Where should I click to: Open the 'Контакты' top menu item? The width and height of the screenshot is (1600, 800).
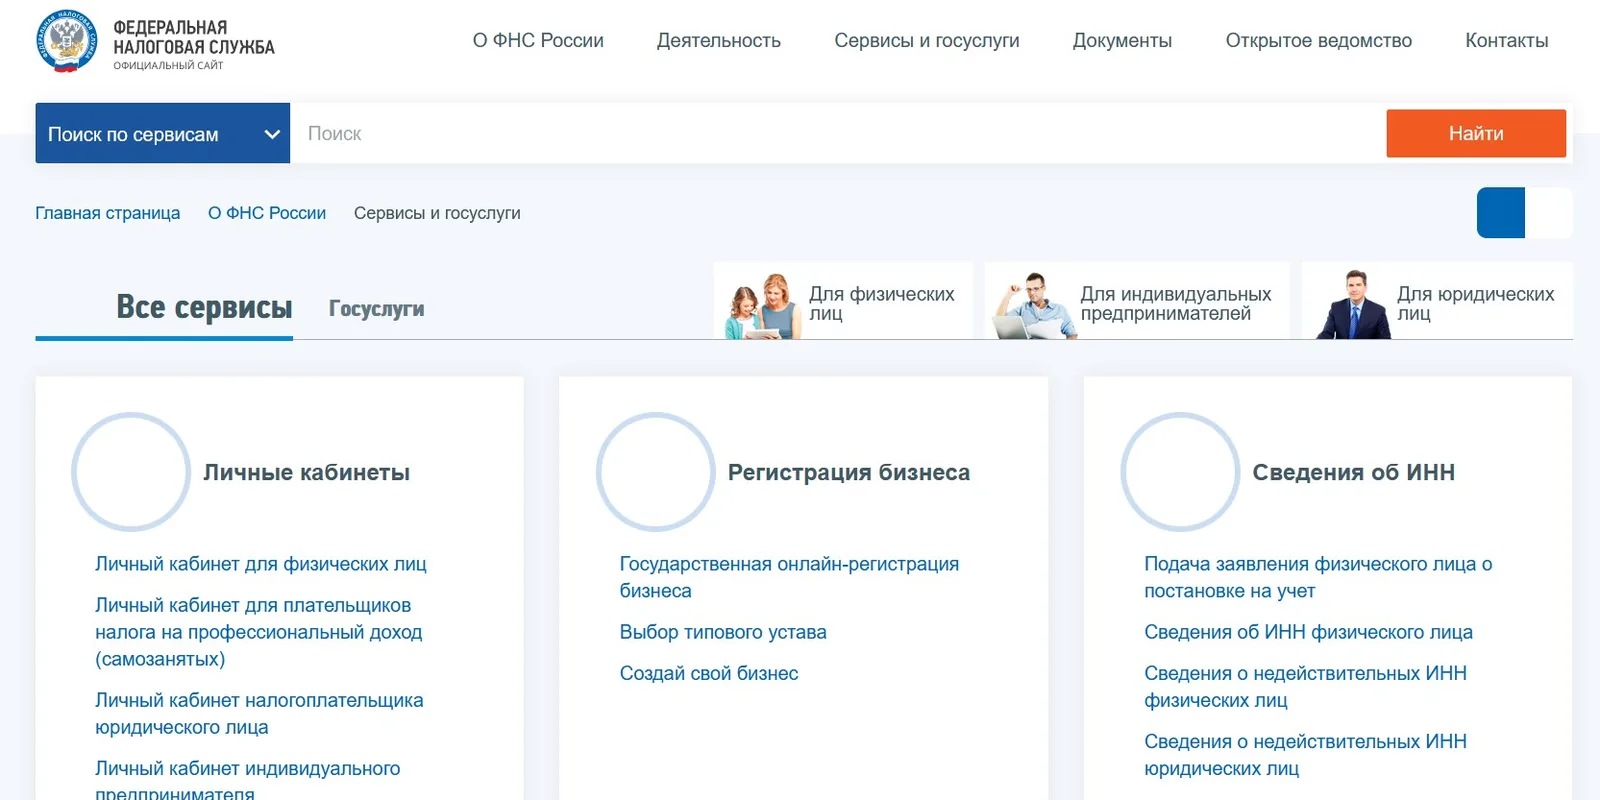click(1507, 41)
